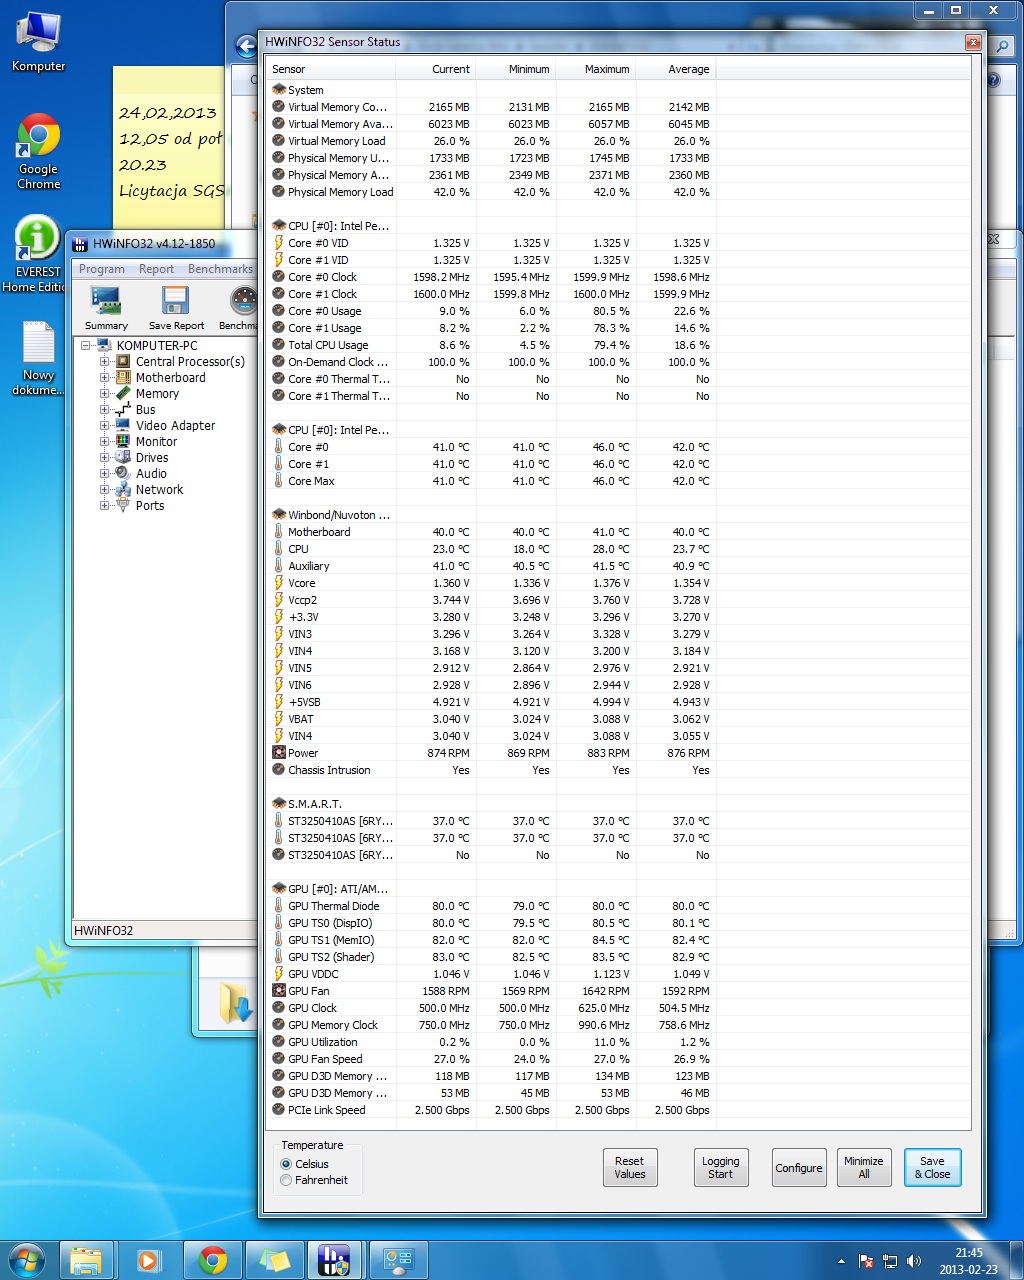Open Windows Explorer from the taskbar
1024x1280 pixels.
[x=86, y=1260]
